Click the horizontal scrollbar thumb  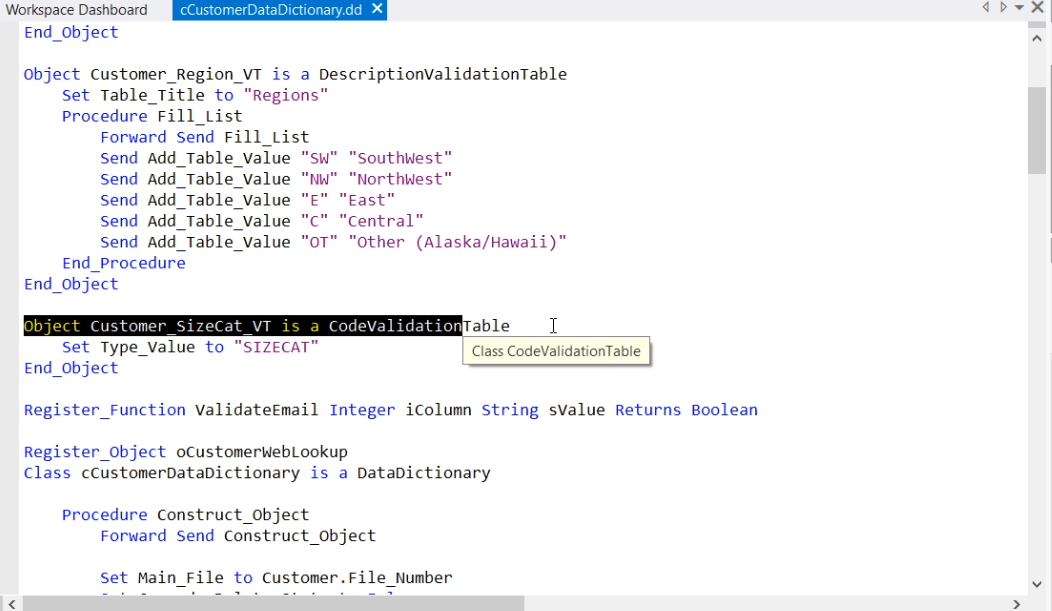click(272, 603)
